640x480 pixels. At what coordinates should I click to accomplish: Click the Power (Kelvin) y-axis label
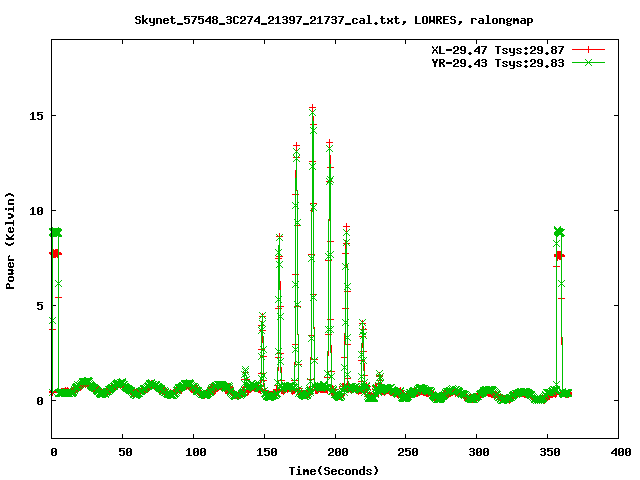(10, 241)
